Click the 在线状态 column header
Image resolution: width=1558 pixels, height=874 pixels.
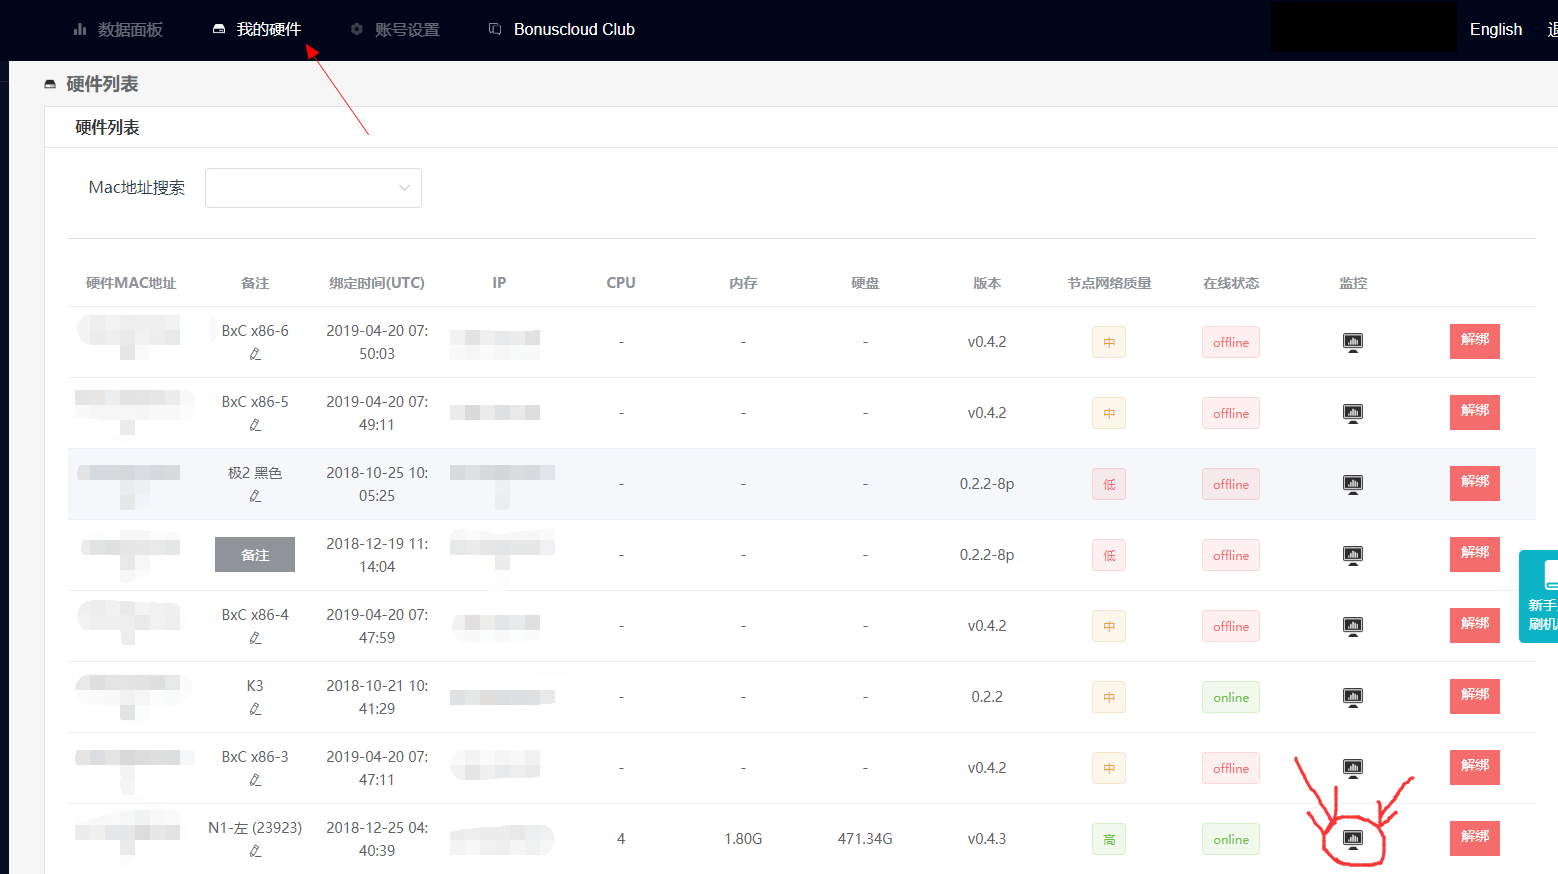[1231, 283]
